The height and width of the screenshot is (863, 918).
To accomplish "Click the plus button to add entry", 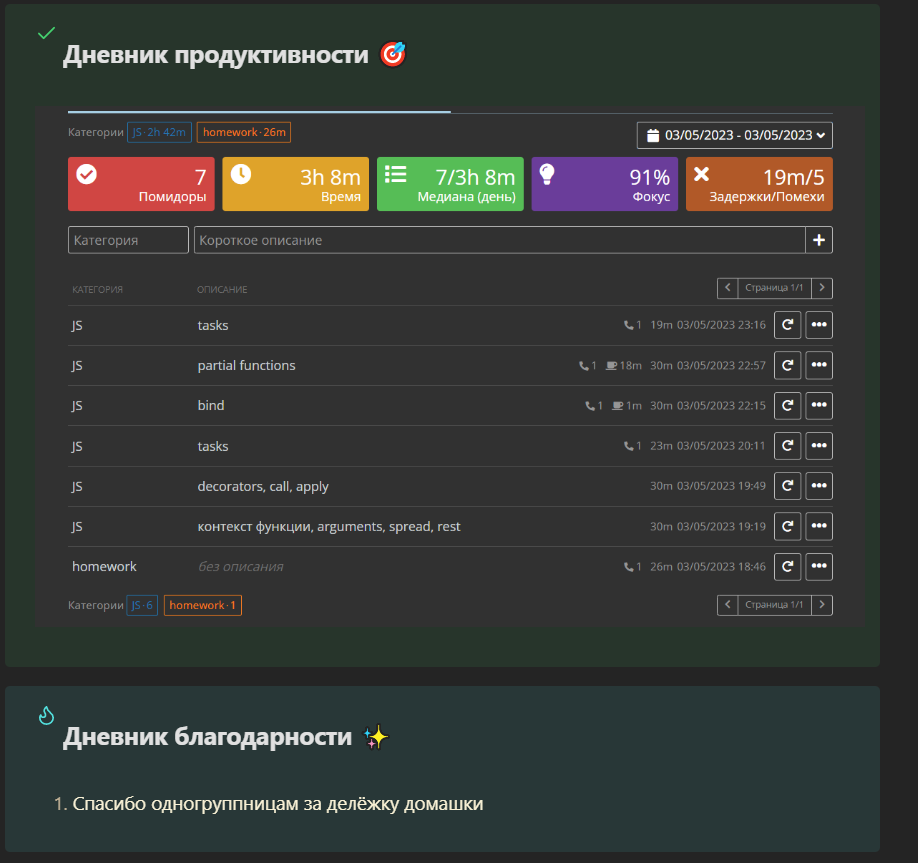I will (x=818, y=240).
